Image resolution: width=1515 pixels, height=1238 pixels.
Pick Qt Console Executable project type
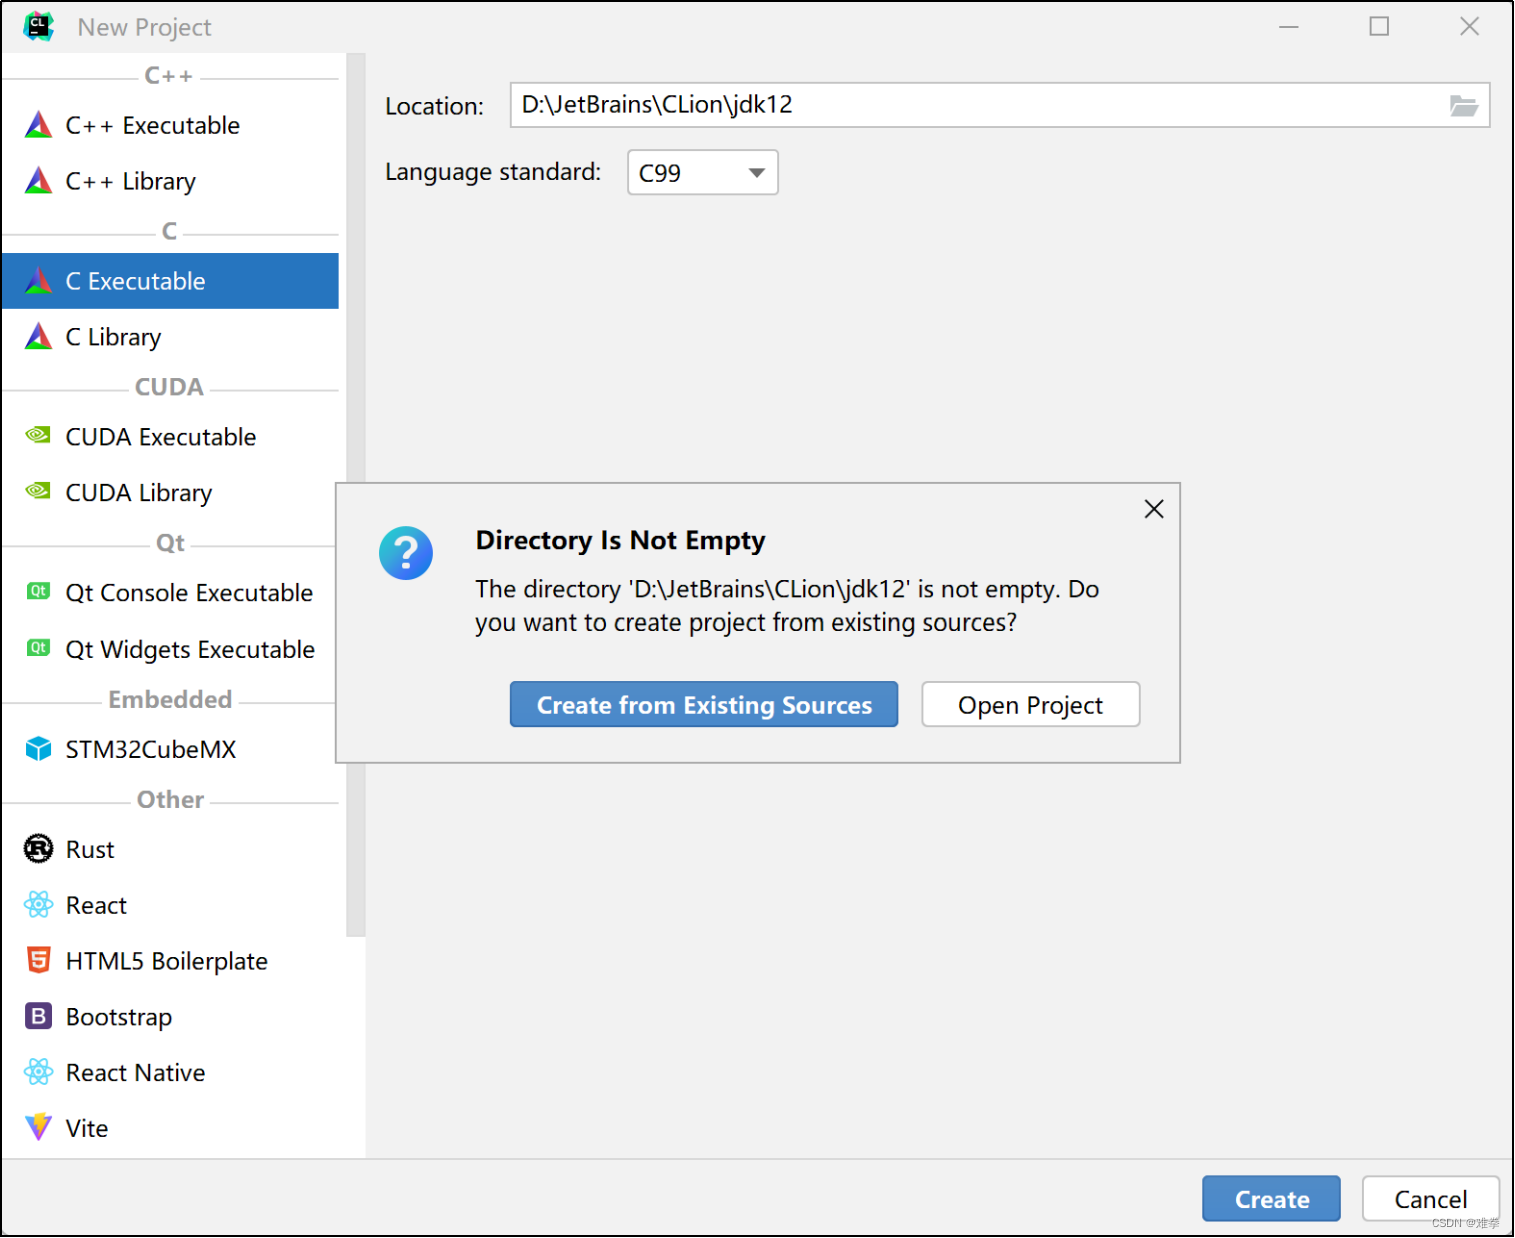pyautogui.click(x=170, y=593)
